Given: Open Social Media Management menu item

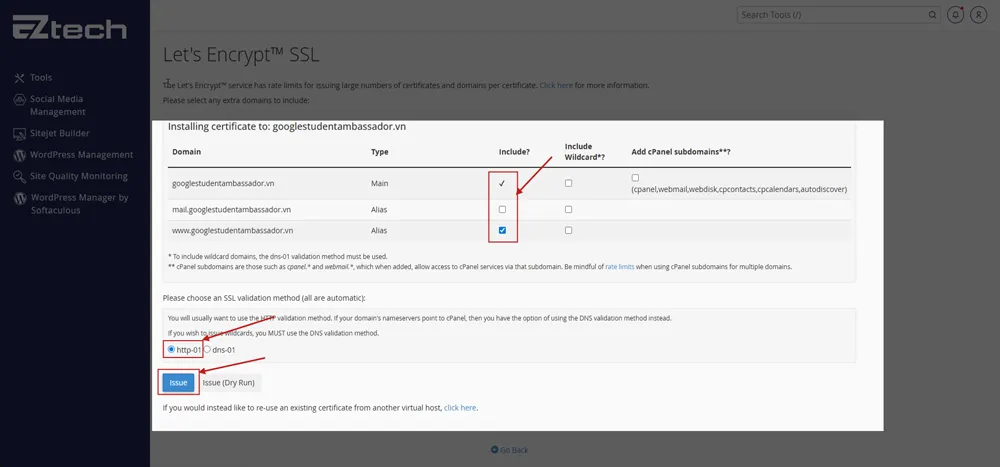Looking at the screenshot, I should coord(57,105).
